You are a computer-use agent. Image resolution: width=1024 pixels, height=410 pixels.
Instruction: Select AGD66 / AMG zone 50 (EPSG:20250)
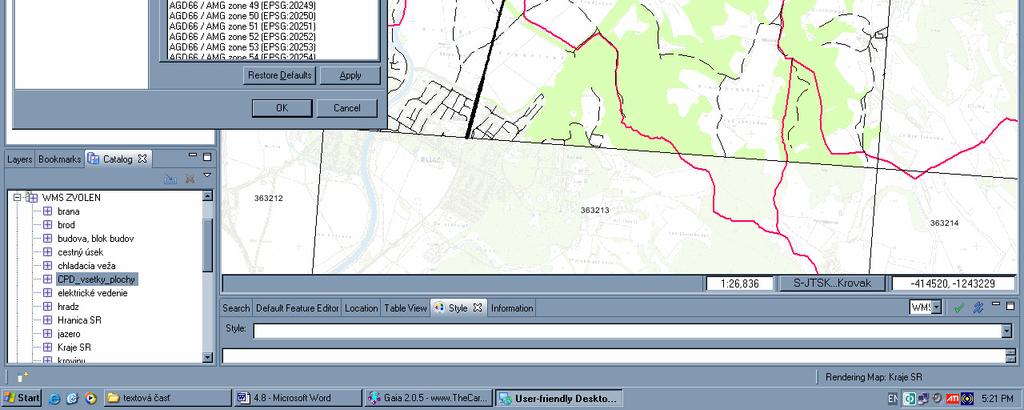pos(242,16)
